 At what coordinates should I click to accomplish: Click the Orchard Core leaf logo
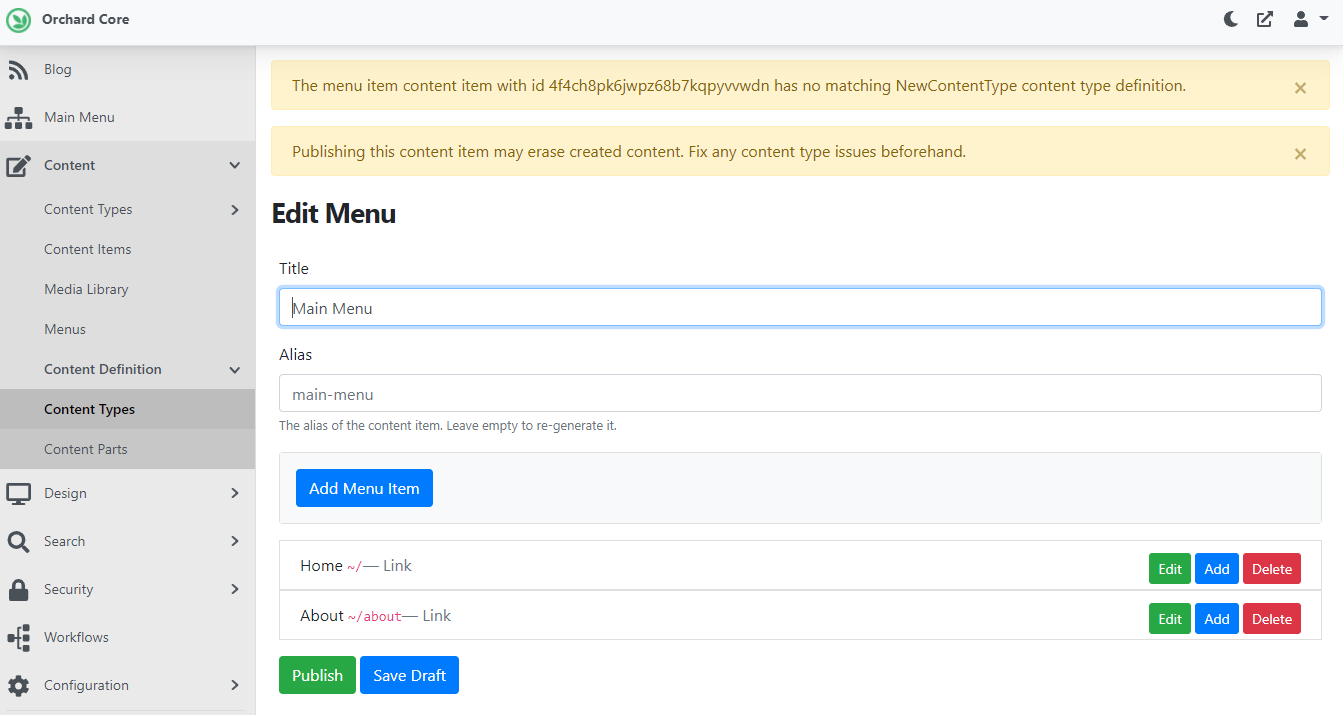click(19, 19)
